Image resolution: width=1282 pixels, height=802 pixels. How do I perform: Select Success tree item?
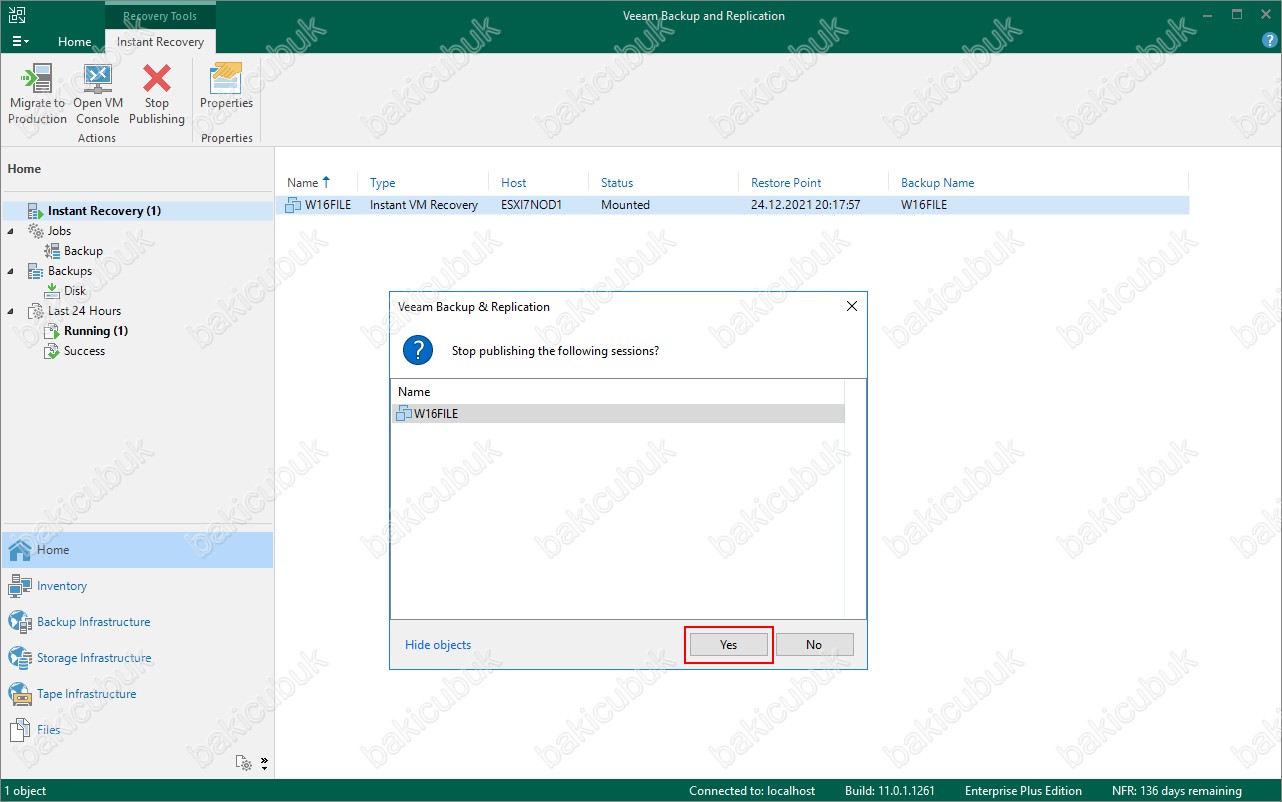tap(84, 351)
